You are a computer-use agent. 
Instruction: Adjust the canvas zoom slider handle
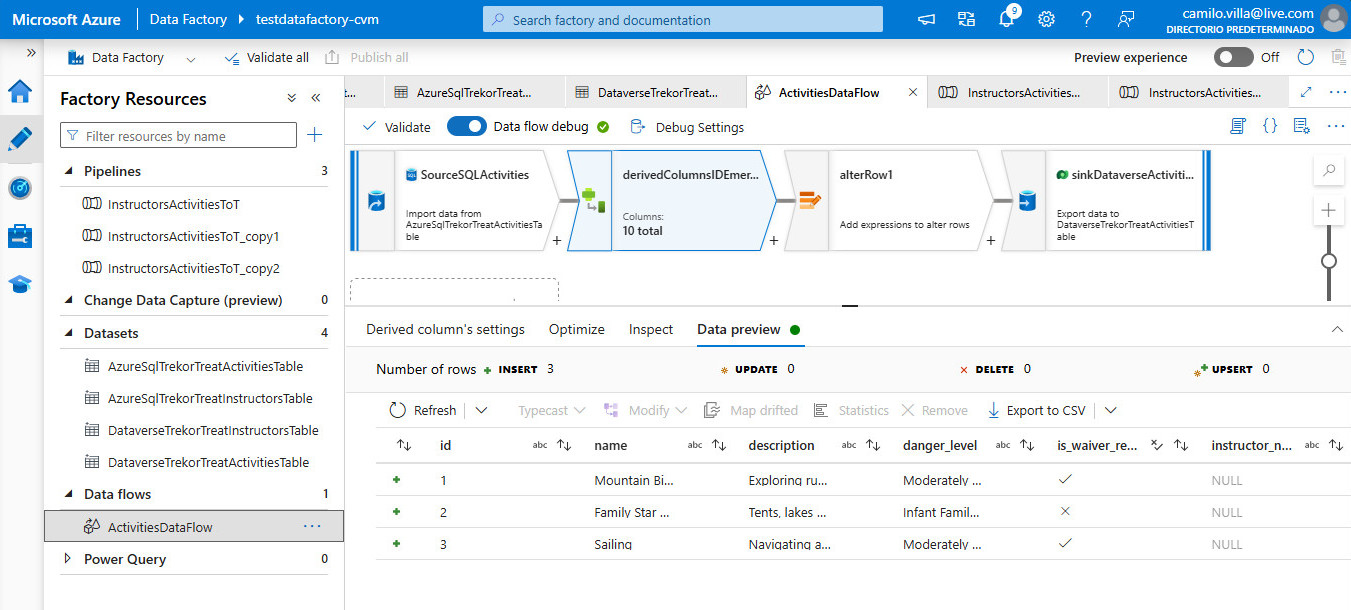click(1329, 261)
